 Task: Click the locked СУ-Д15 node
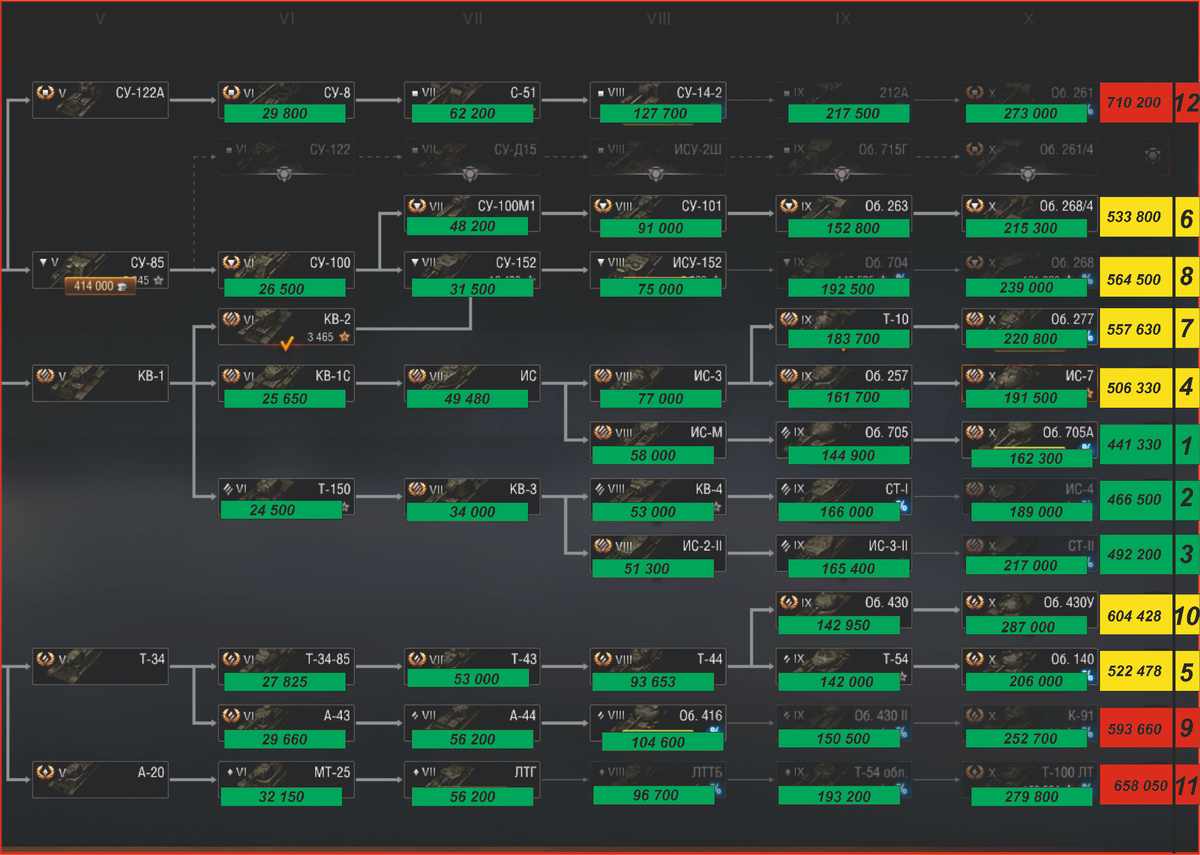click(472, 156)
